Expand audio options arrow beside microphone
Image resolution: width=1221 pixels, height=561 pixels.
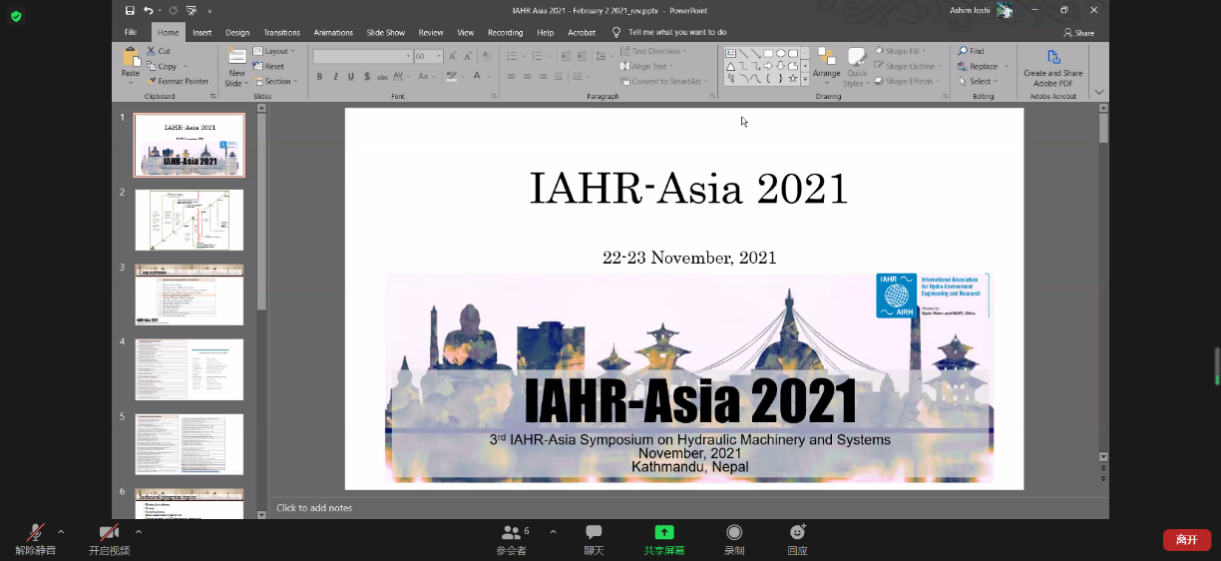(61, 532)
